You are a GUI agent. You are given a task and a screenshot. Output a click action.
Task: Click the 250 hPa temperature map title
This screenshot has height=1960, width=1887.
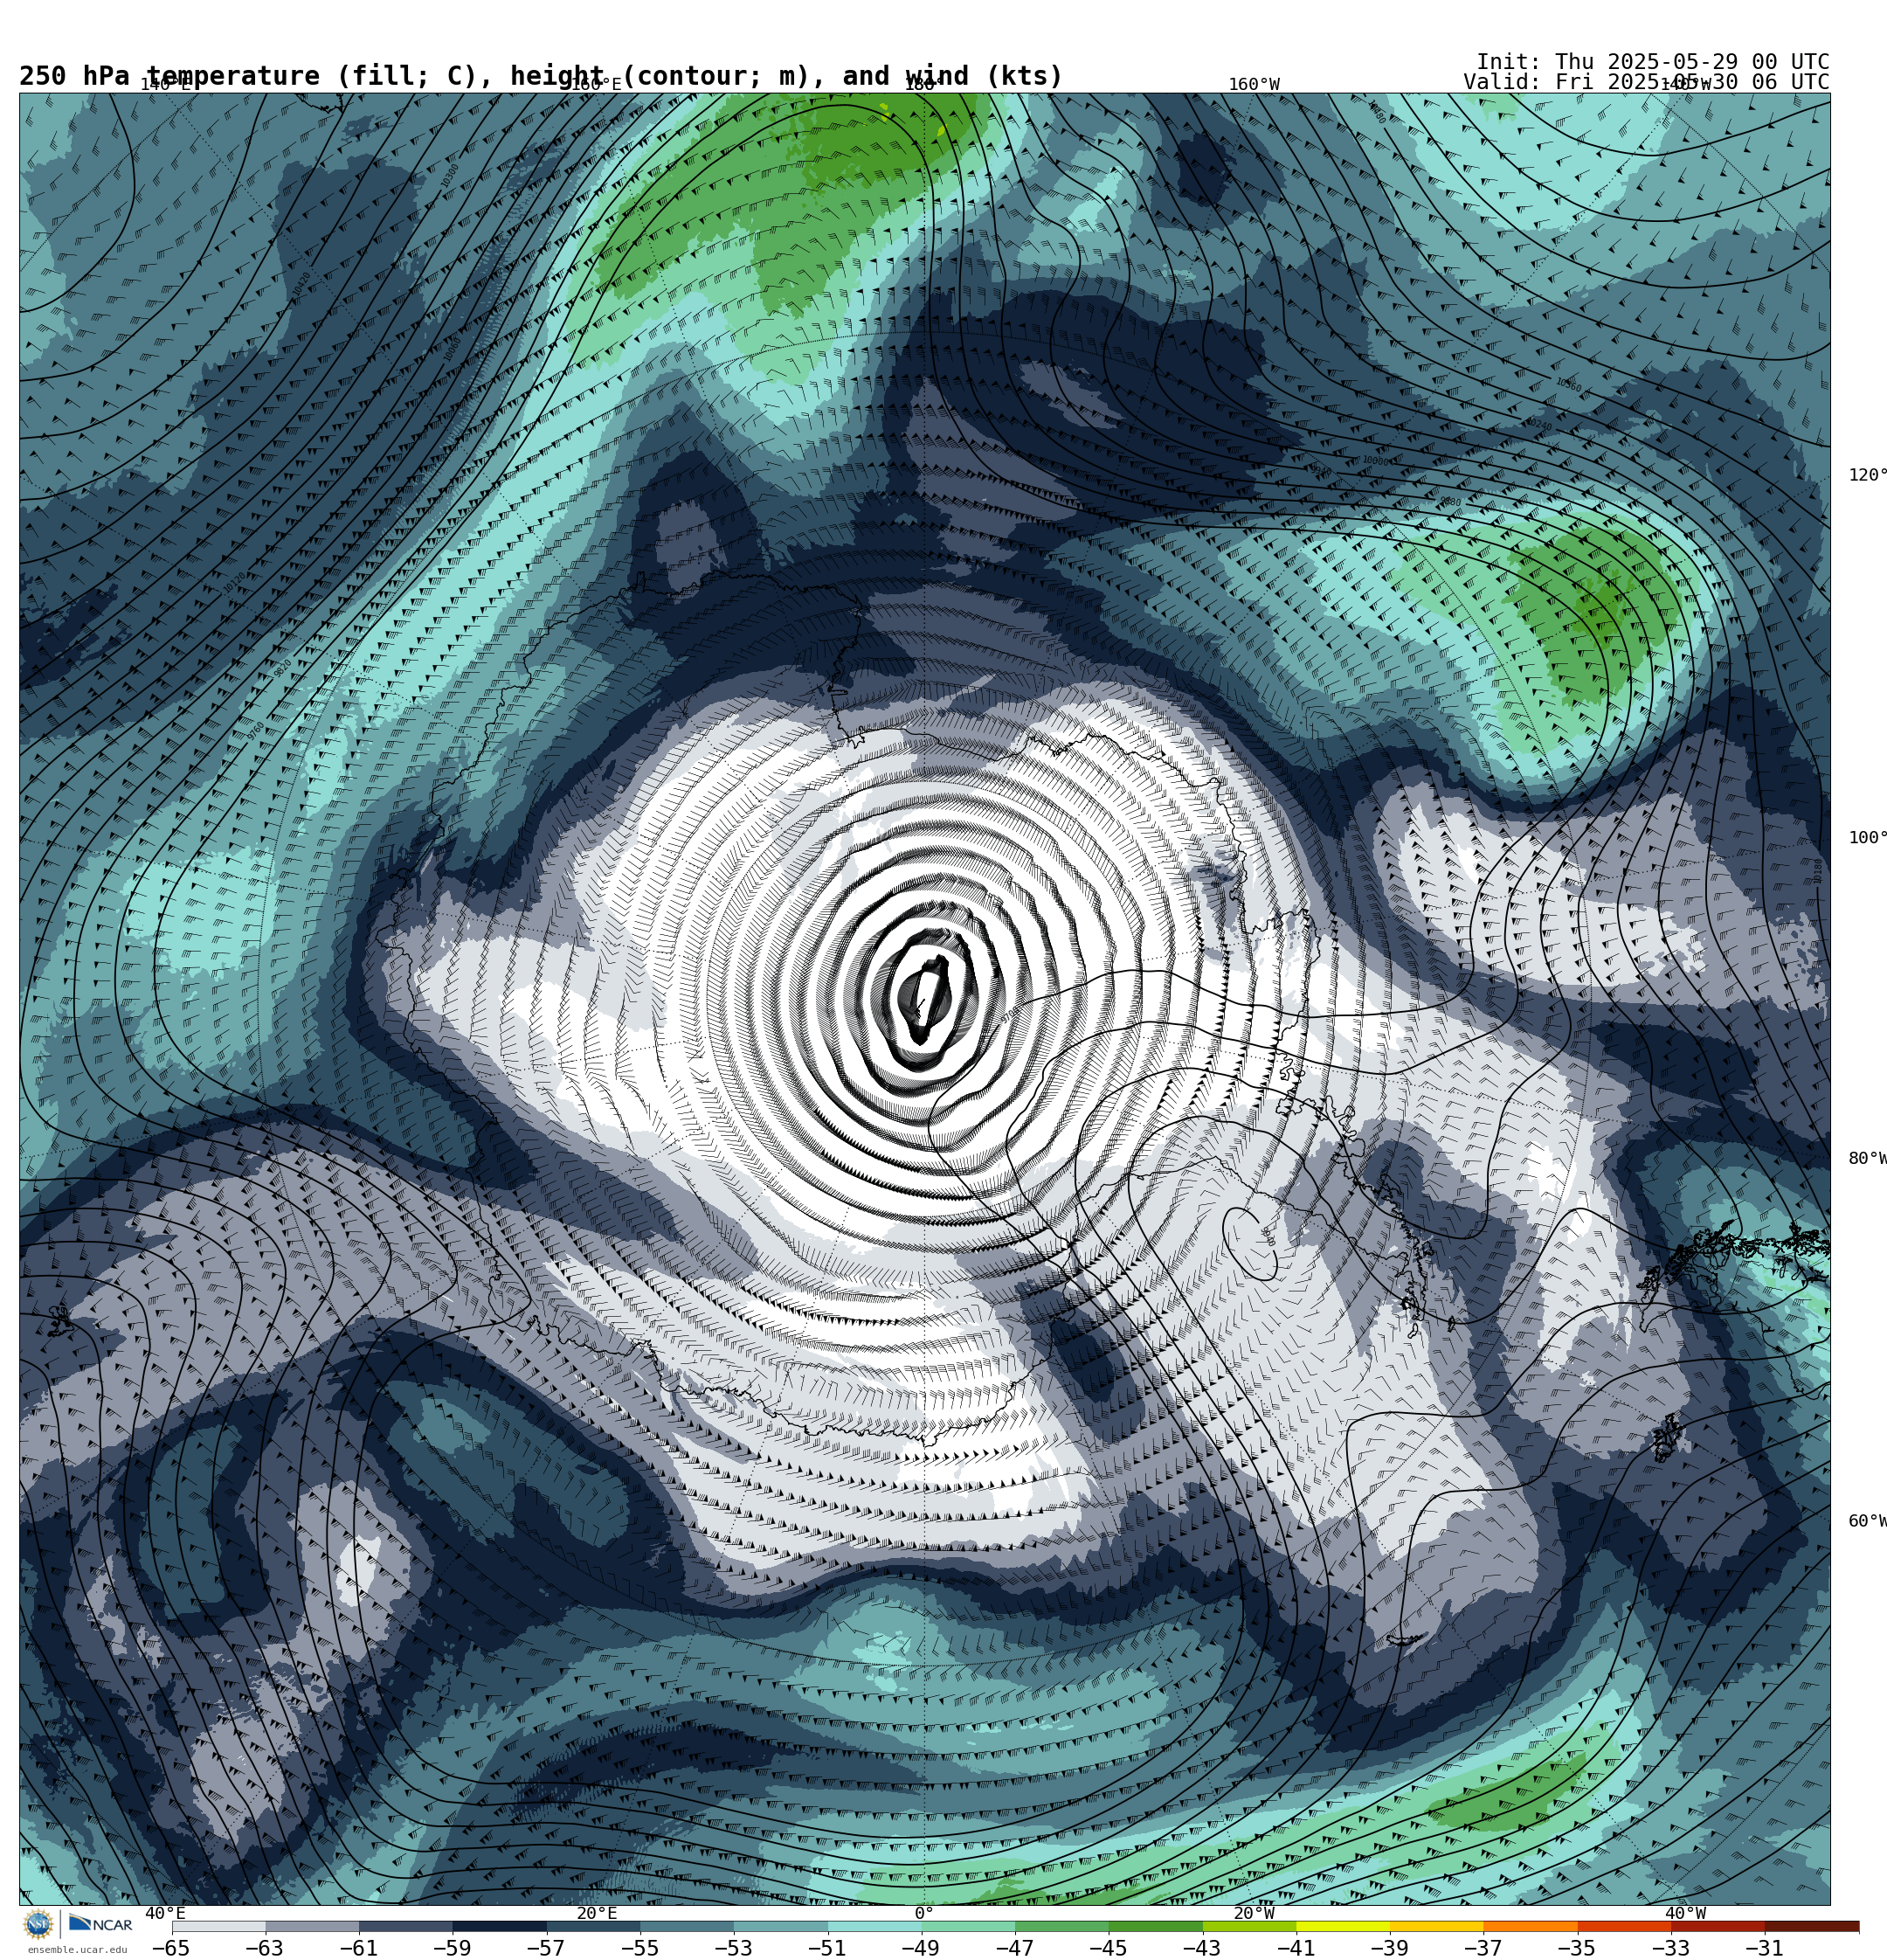click(541, 76)
